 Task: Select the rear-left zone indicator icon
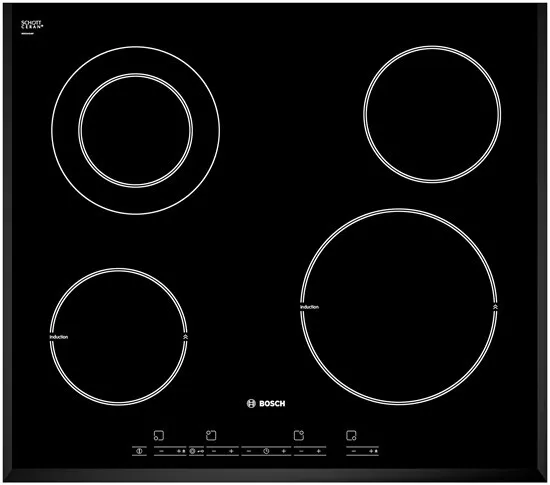pos(211,435)
